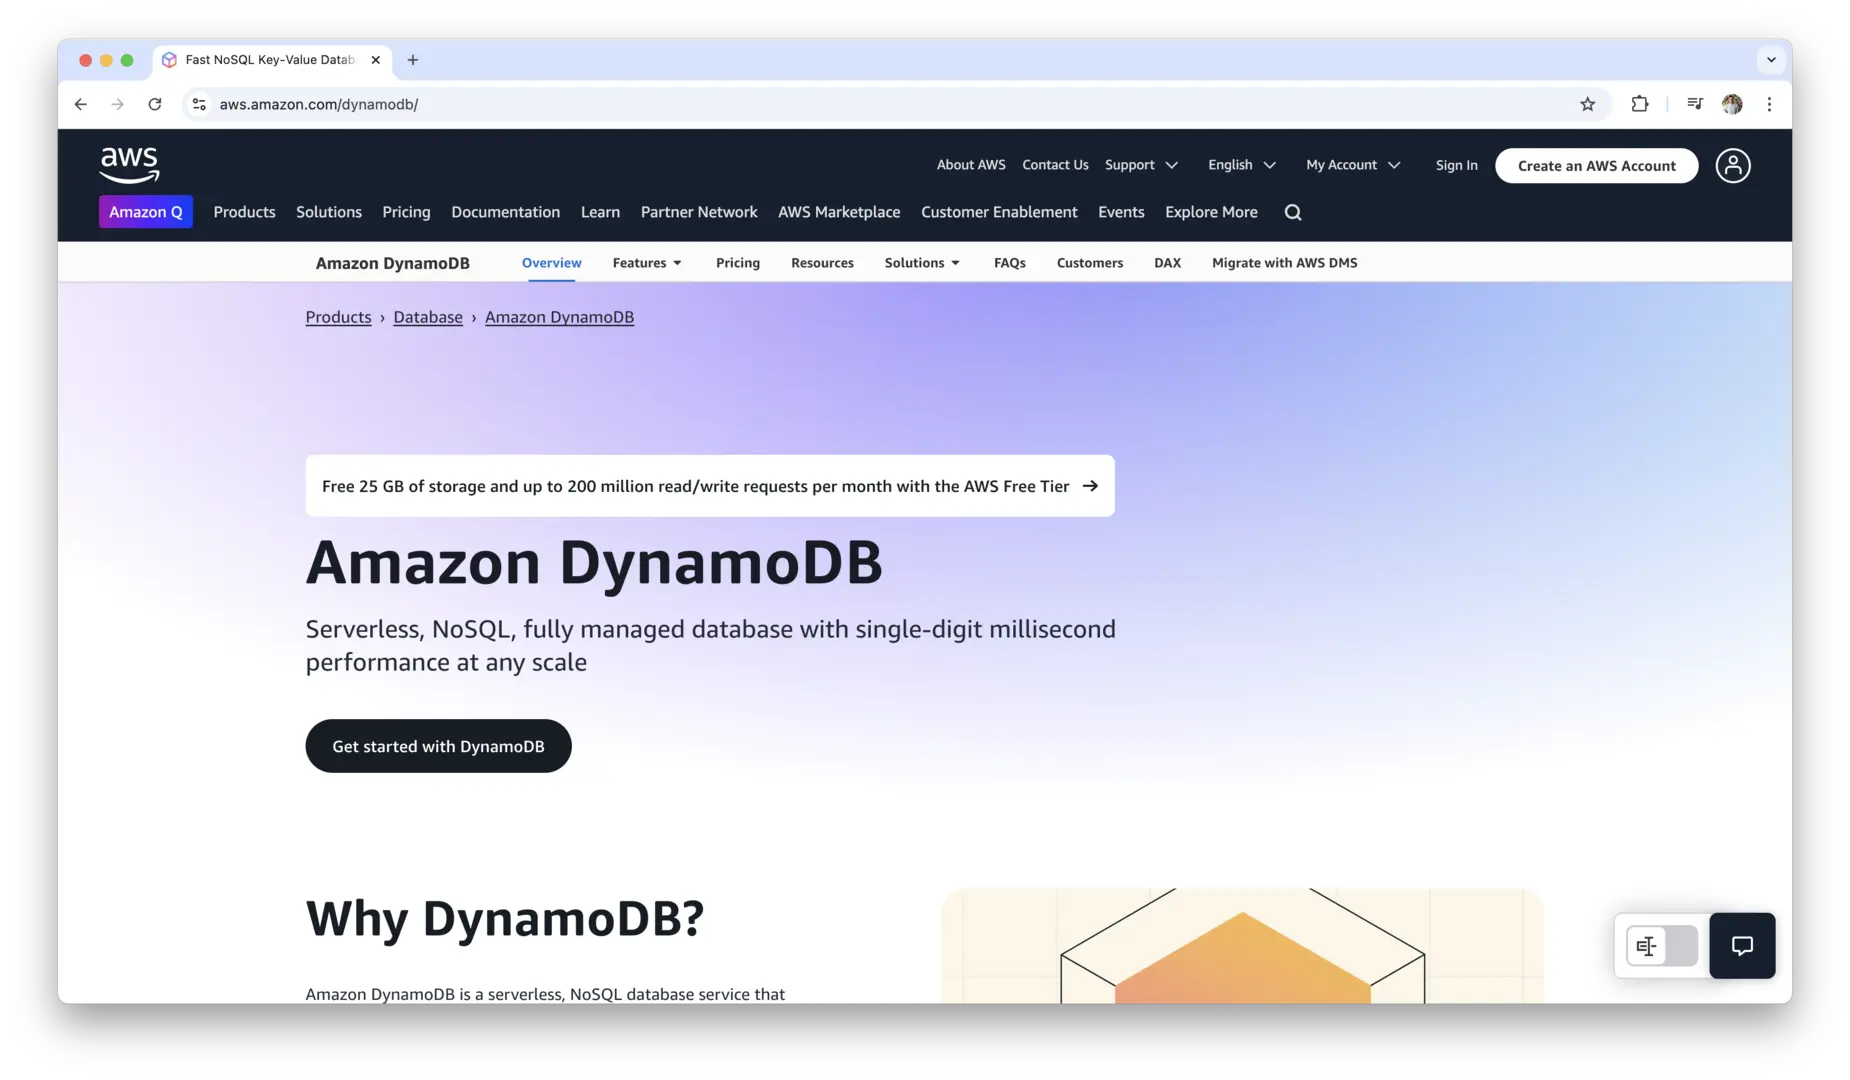Viewport: 1850px width, 1080px height.
Task: Open the Amazon Q button
Action: [146, 212]
